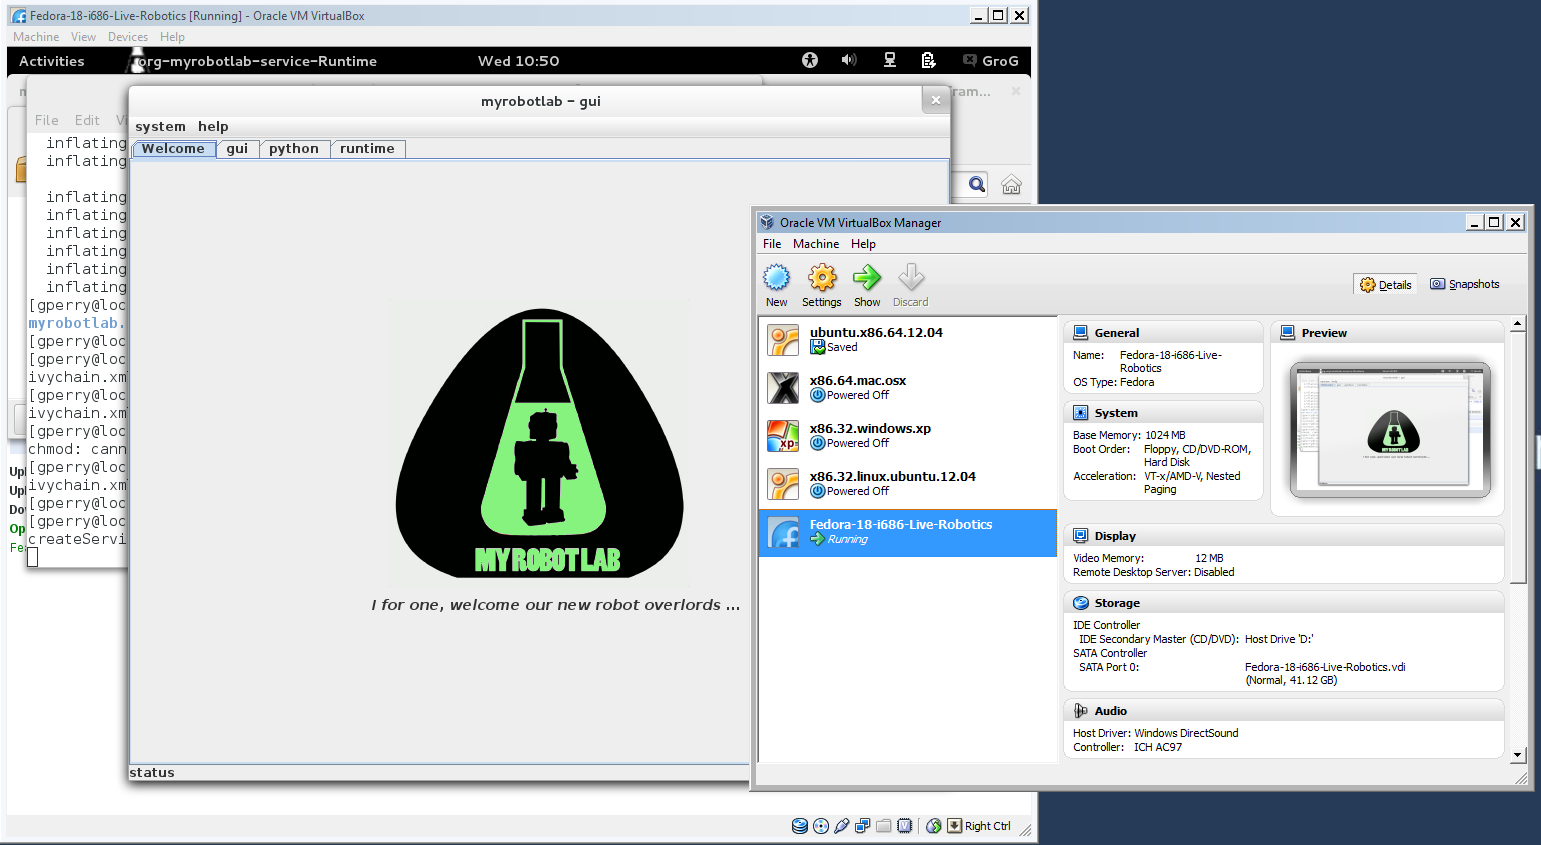This screenshot has width=1541, height=845.
Task: Open the accessibility menu in GNOME top bar
Action: [x=810, y=60]
